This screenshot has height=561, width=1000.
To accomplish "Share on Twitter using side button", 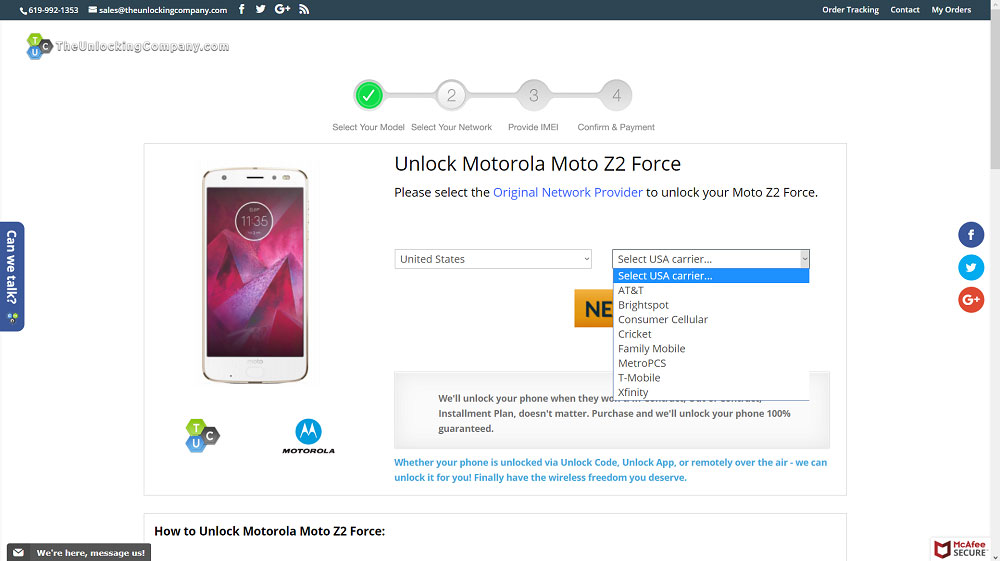I will click(x=971, y=267).
